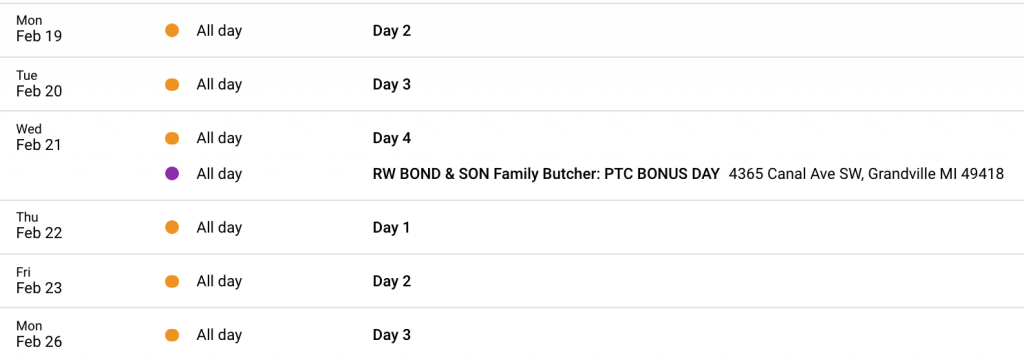Screen dimensions: 1024x362
Task: Open the Day 2 event on Feb 19
Action: point(392,31)
